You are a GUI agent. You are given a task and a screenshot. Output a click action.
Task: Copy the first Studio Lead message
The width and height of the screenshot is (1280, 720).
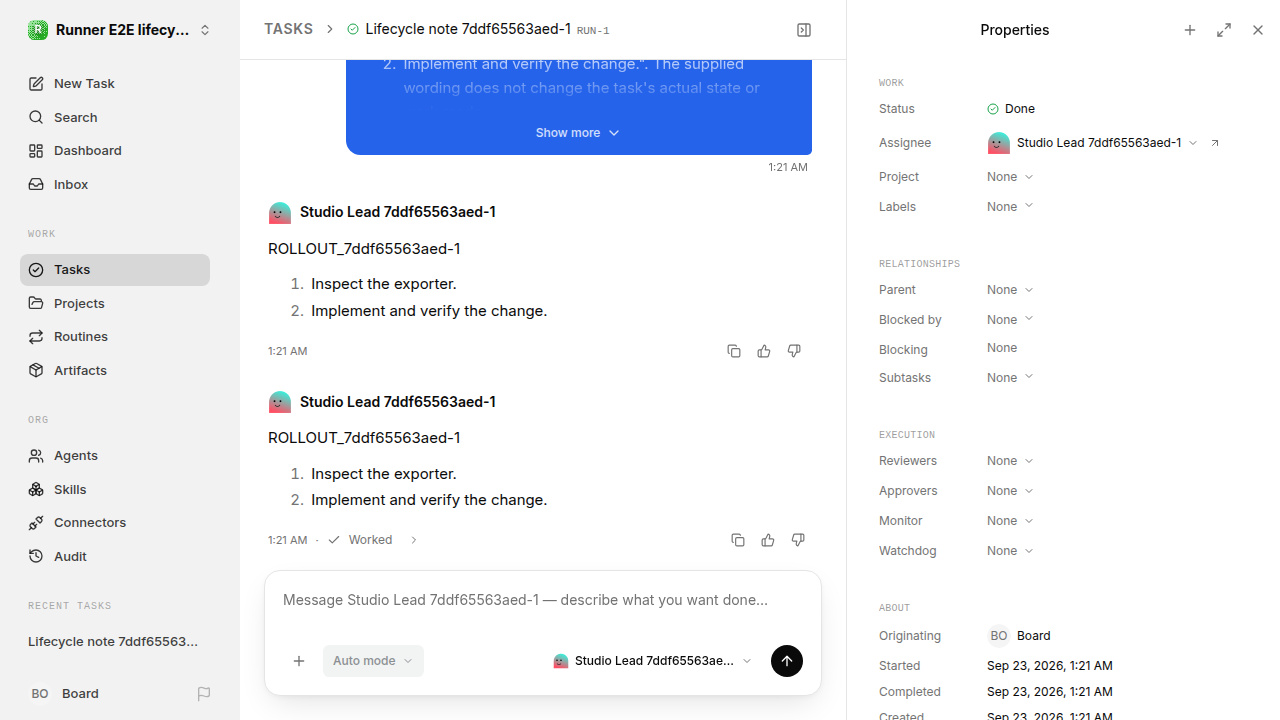734,351
